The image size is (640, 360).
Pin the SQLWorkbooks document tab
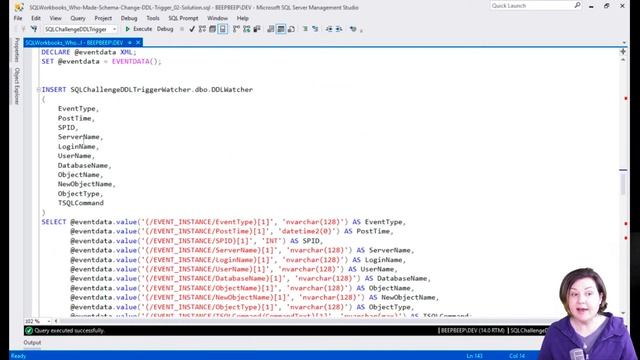(130, 42)
